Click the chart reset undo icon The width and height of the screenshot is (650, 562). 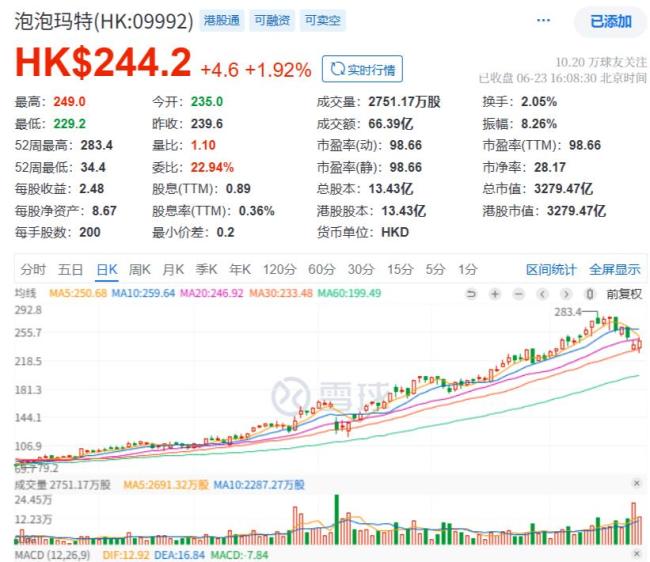pyautogui.click(x=471, y=294)
